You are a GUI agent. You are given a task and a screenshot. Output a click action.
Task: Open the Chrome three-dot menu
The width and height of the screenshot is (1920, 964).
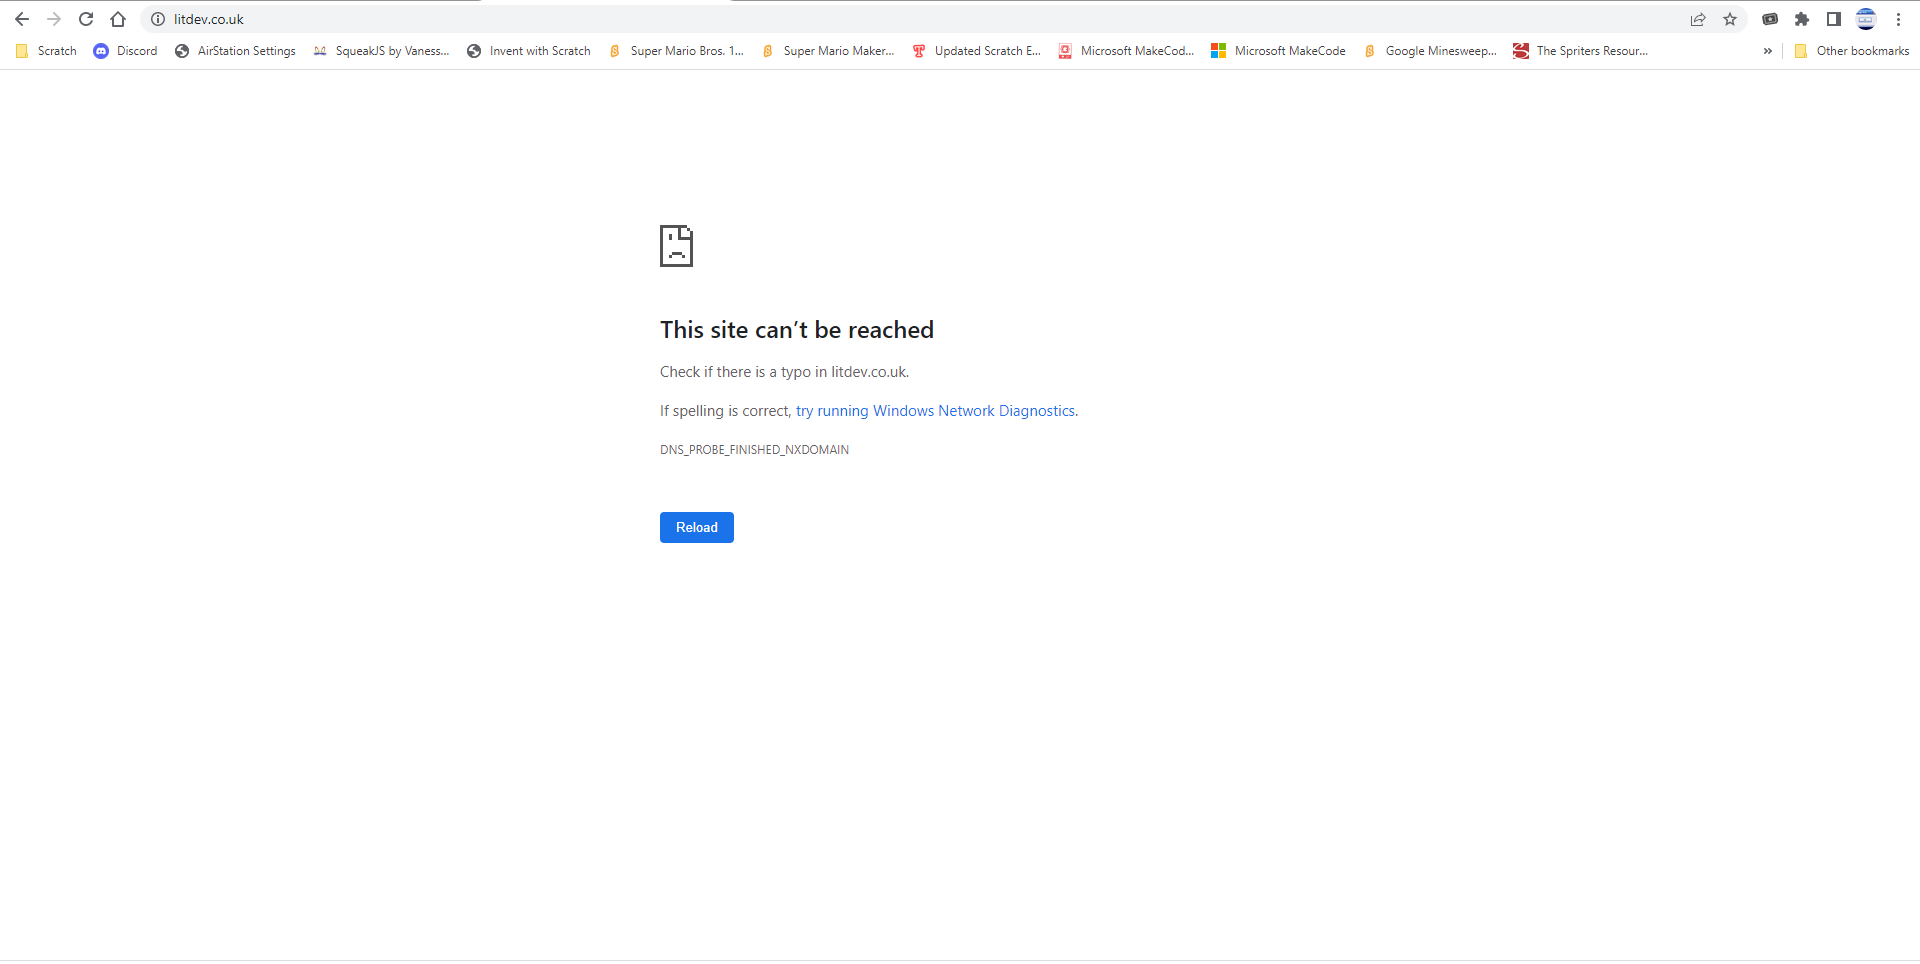click(1899, 19)
